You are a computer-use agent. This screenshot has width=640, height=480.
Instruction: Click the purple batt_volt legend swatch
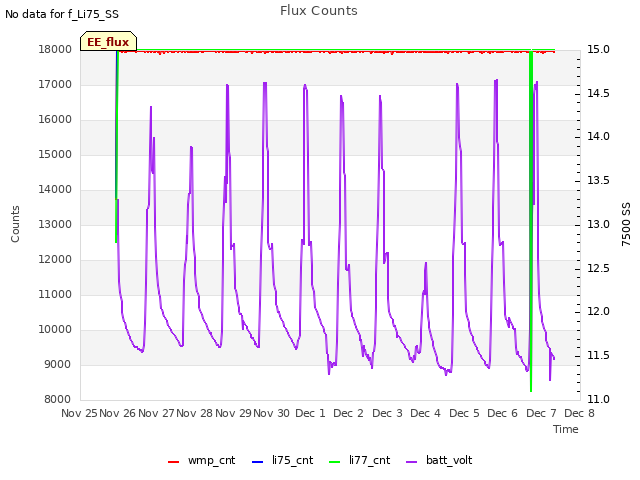click(412, 462)
